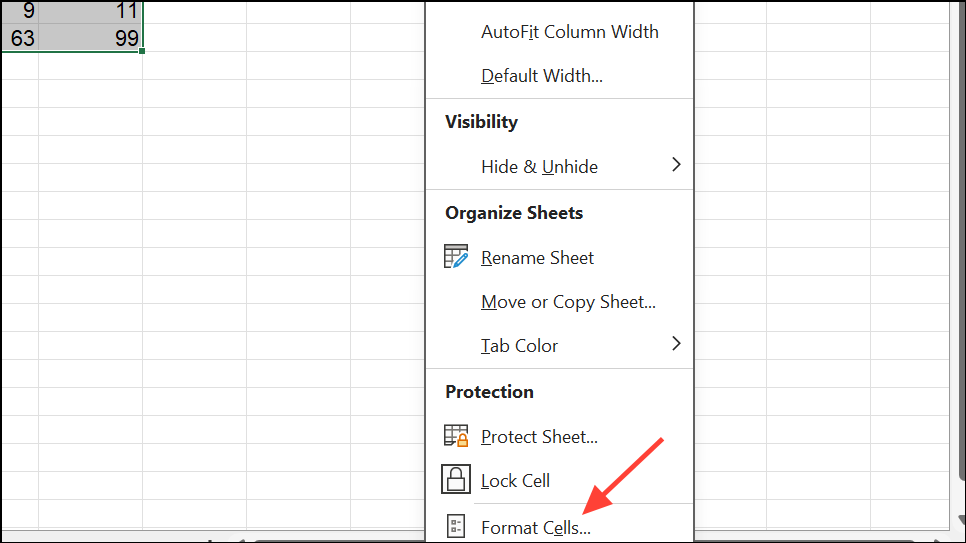Choose AutoFit Column Width

[569, 32]
